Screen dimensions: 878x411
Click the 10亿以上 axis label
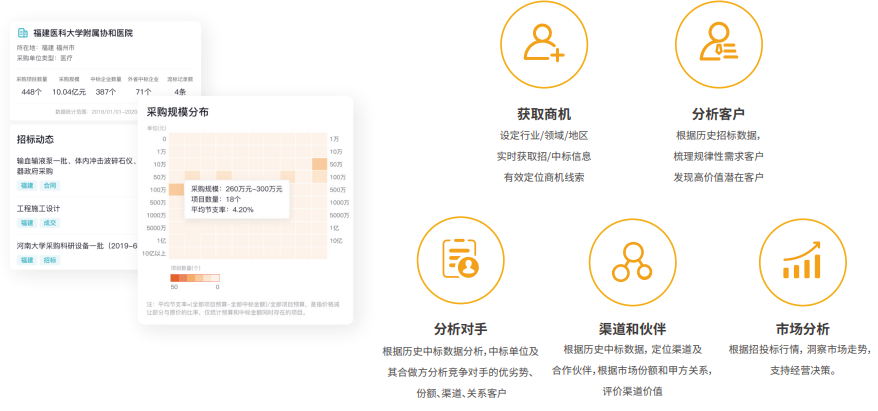tap(155, 254)
